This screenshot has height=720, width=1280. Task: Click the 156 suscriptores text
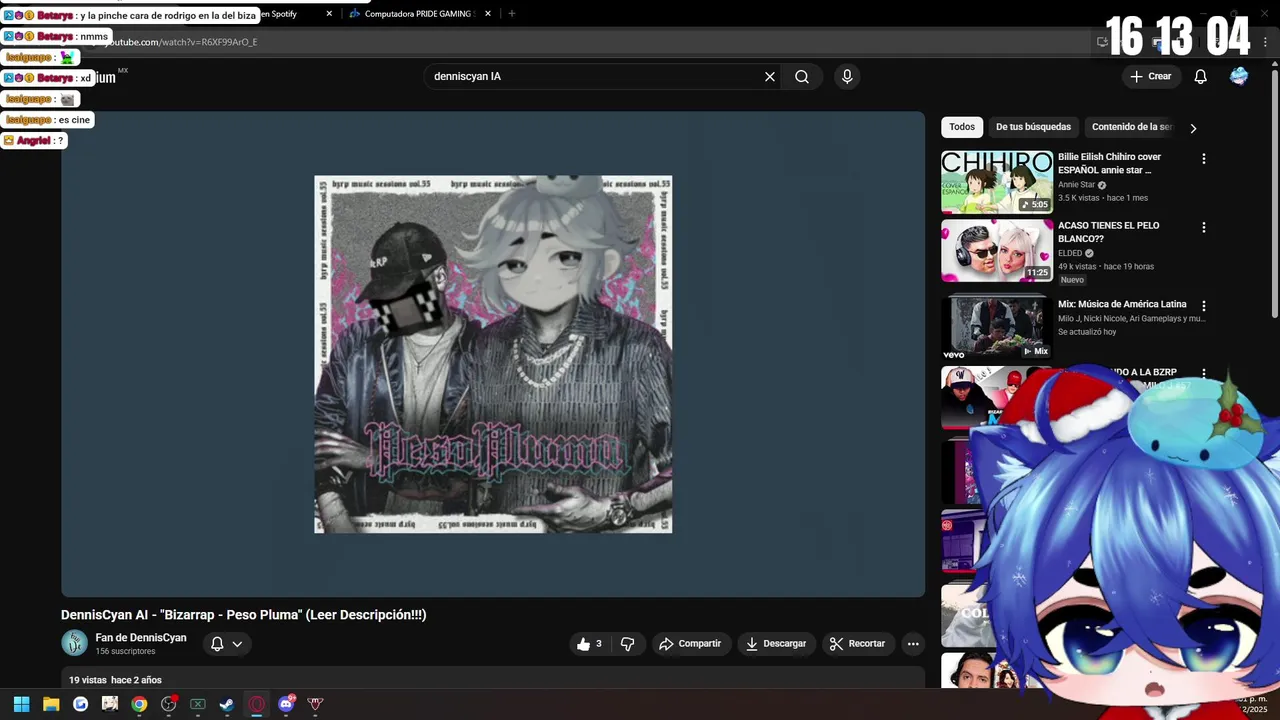click(x=125, y=652)
